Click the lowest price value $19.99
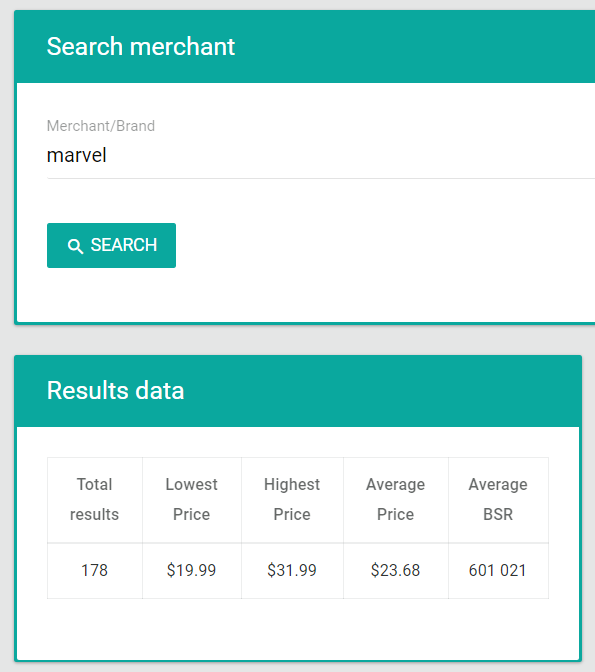 pos(192,570)
